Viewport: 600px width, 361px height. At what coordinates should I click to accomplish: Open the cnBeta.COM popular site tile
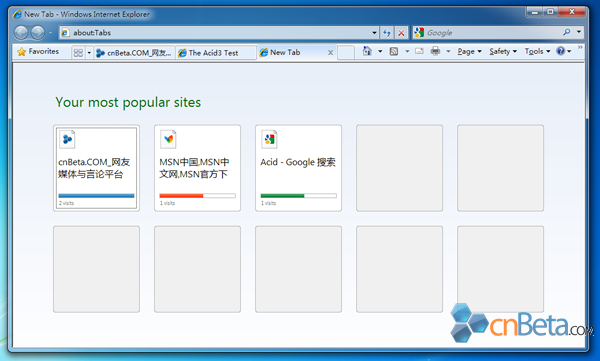[96, 168]
